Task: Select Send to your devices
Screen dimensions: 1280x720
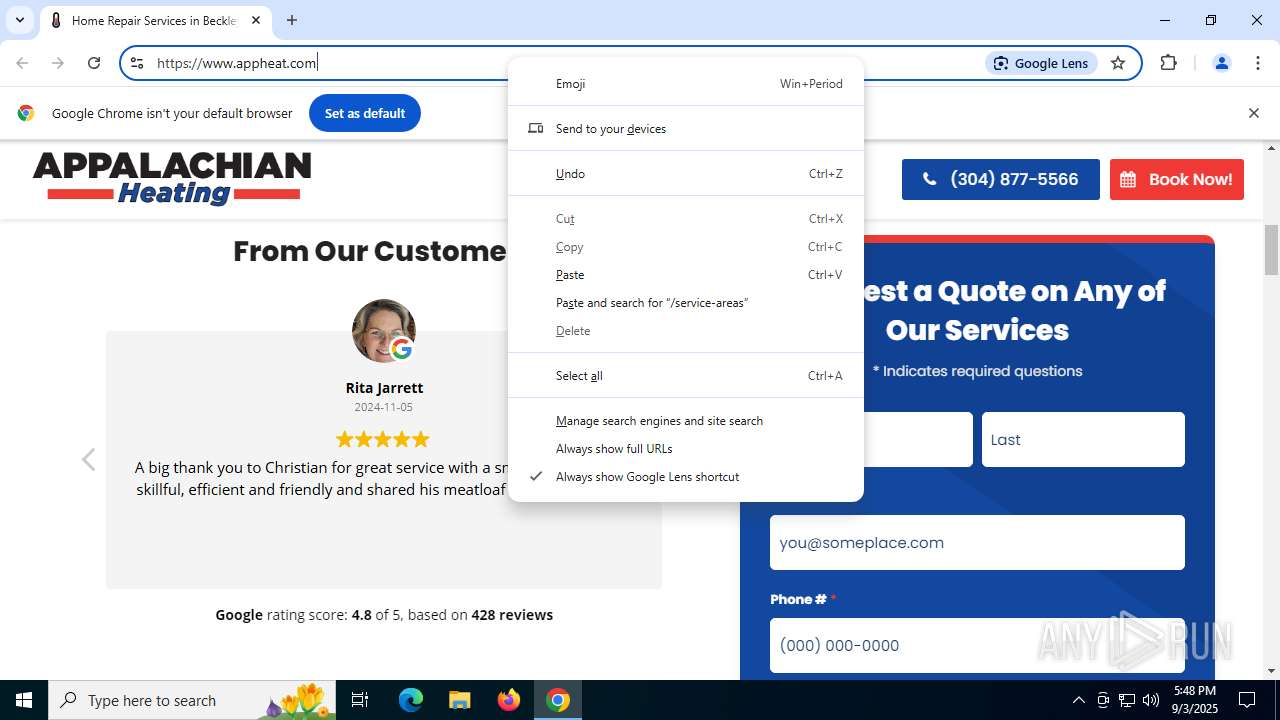Action: pos(686,129)
